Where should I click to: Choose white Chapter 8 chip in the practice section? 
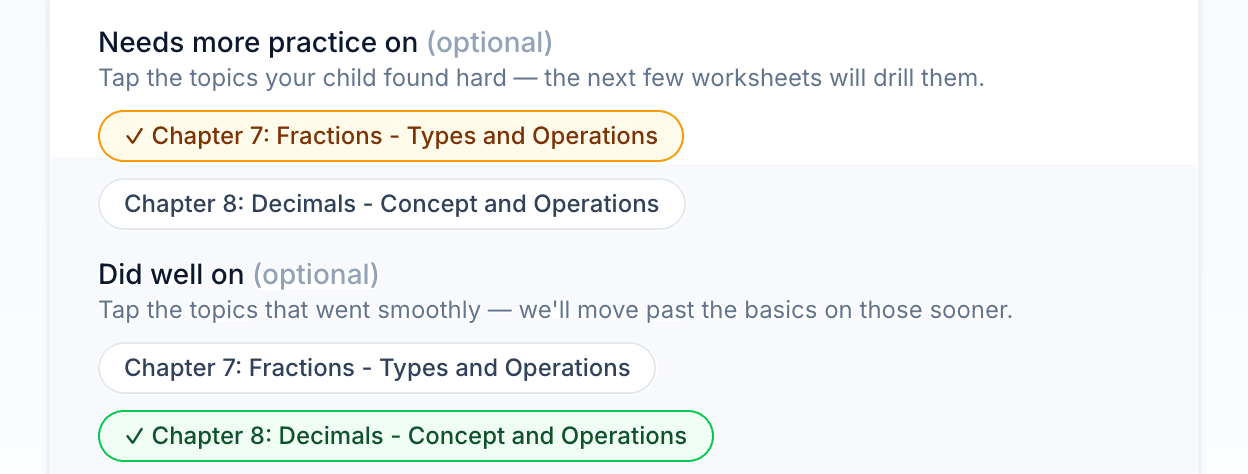tap(391, 204)
